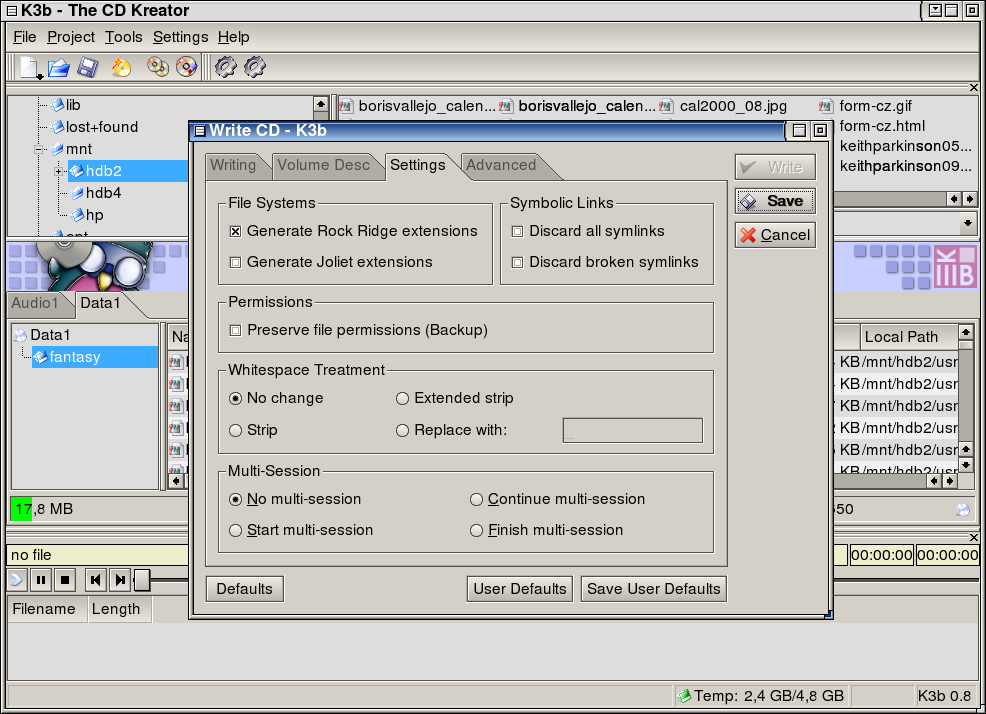
Task: Click the first gear settings toolbar icon
Action: point(226,67)
